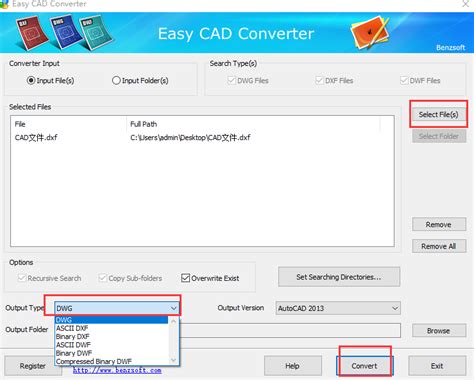Click the File column header
The height and width of the screenshot is (380, 474).
point(69,124)
